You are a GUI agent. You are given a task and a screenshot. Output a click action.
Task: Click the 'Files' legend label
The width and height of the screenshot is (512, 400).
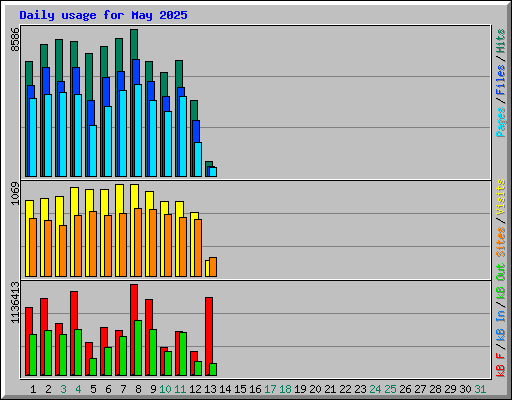(501, 80)
